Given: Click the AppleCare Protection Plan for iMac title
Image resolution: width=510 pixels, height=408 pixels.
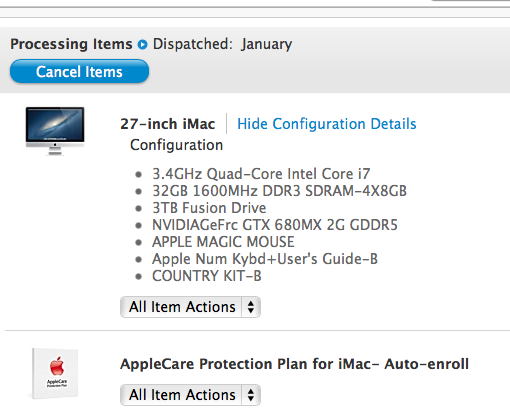Looking at the screenshot, I should tap(295, 364).
